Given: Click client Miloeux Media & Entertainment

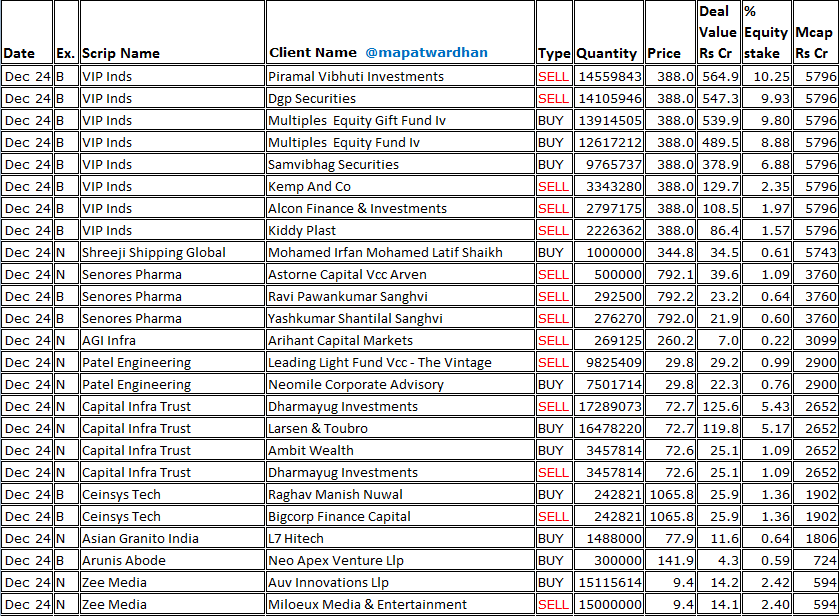Looking at the screenshot, I should (x=368, y=604).
